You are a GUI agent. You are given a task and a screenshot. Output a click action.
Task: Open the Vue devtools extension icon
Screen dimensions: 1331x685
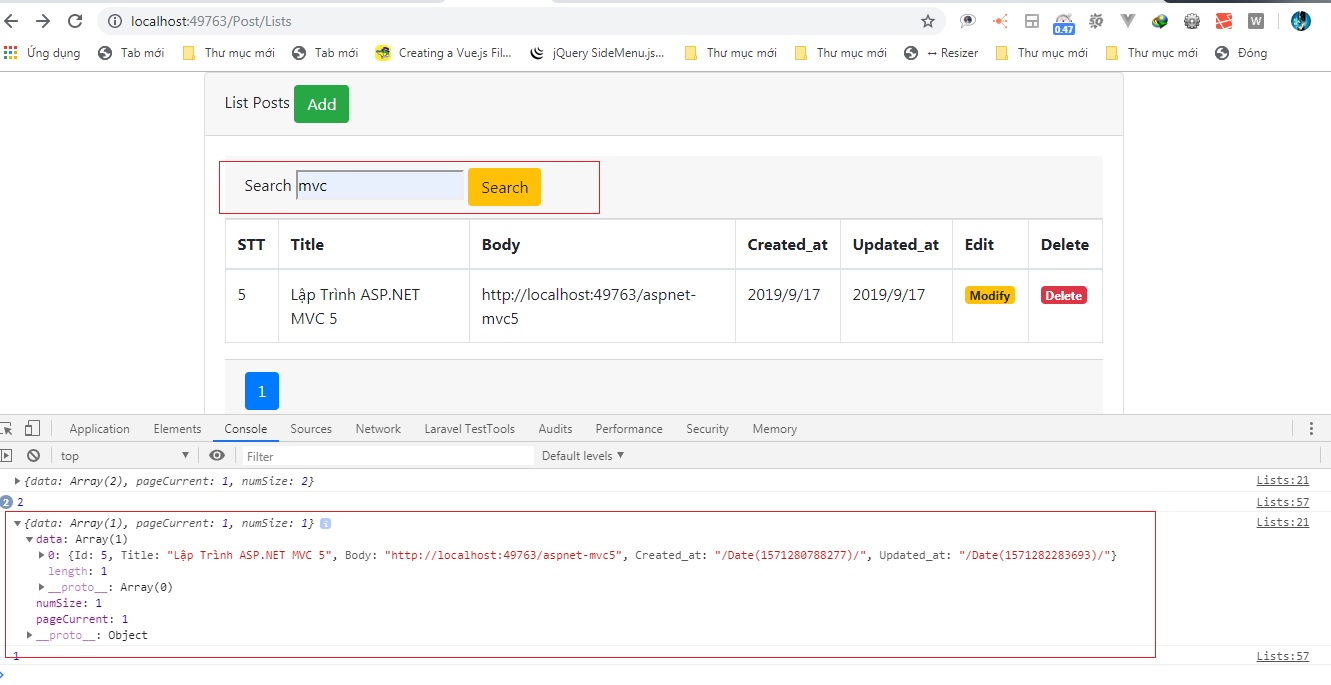click(x=1128, y=21)
